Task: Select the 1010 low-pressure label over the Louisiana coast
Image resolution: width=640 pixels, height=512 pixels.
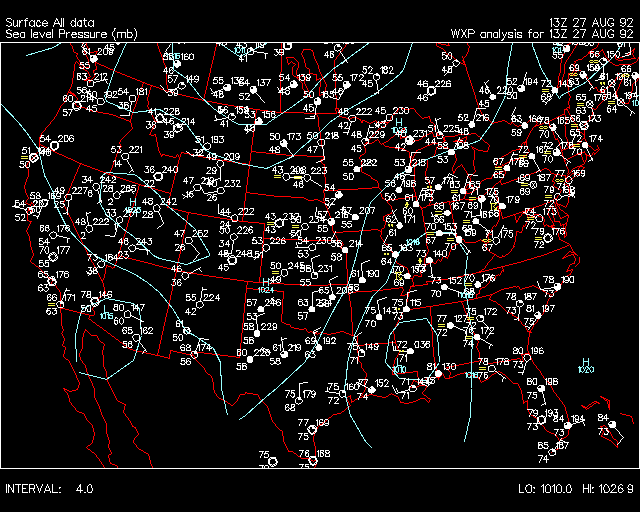Action: pyautogui.click(x=400, y=369)
